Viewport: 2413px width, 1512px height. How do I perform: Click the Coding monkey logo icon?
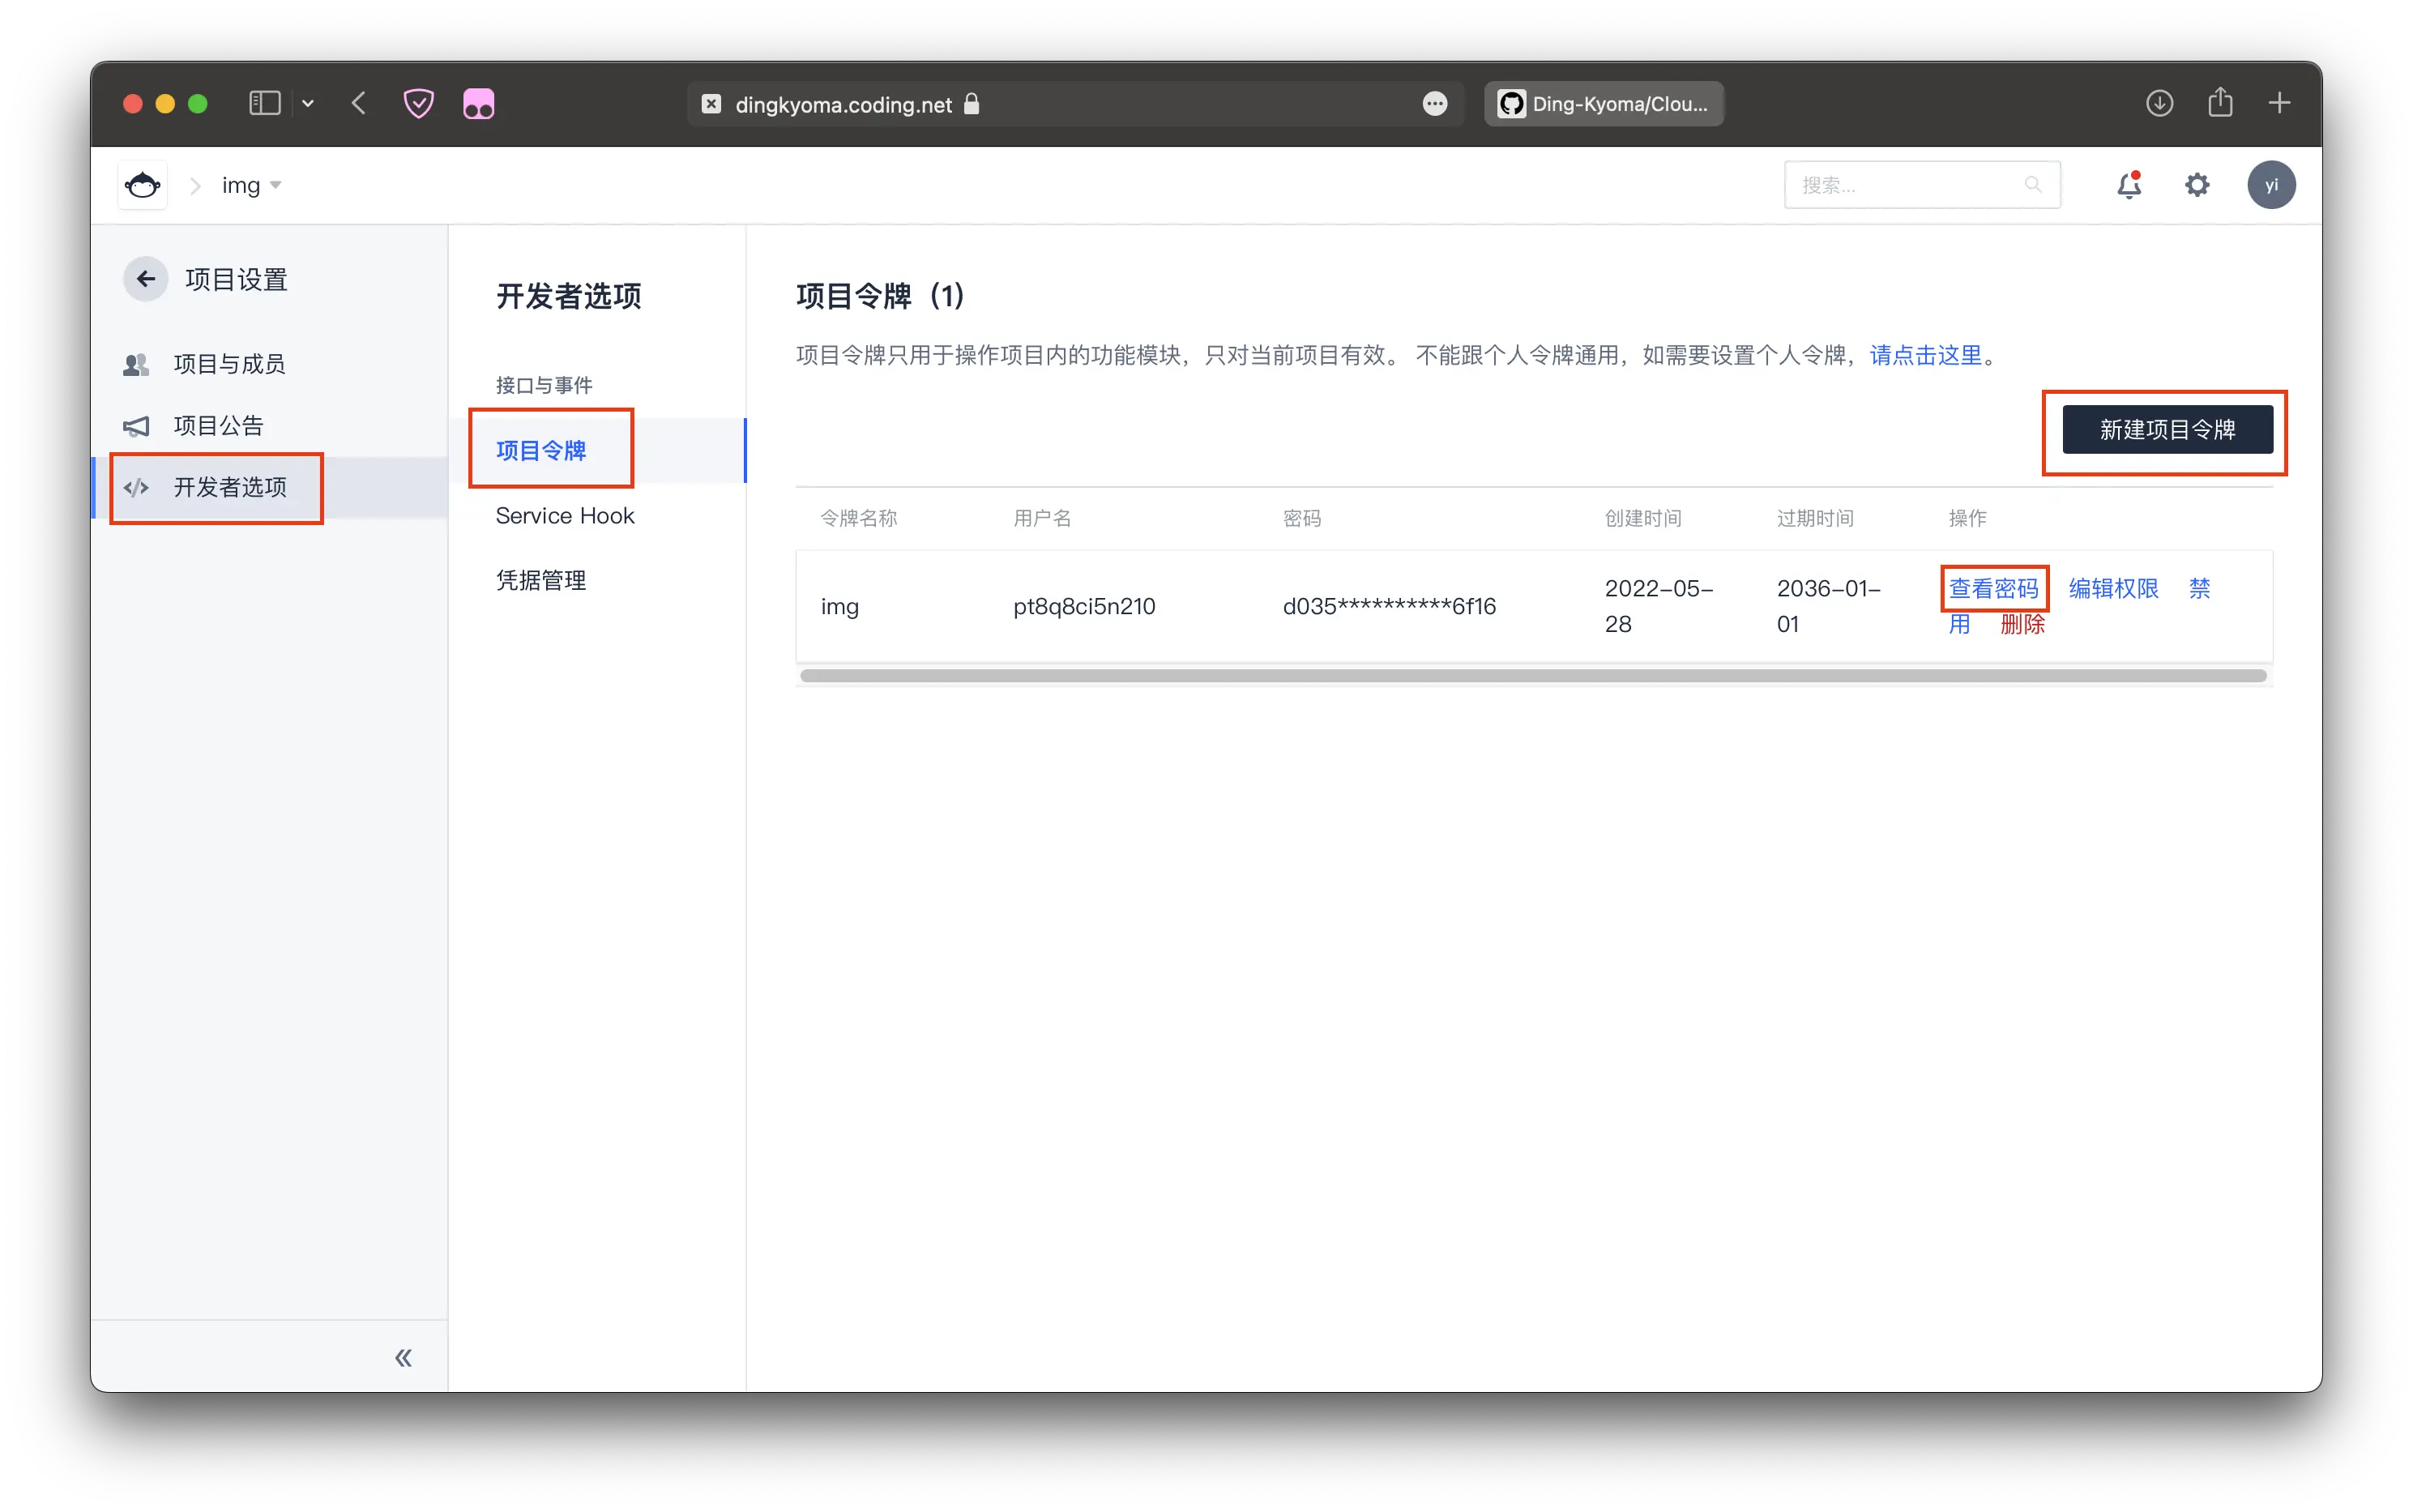click(142, 185)
